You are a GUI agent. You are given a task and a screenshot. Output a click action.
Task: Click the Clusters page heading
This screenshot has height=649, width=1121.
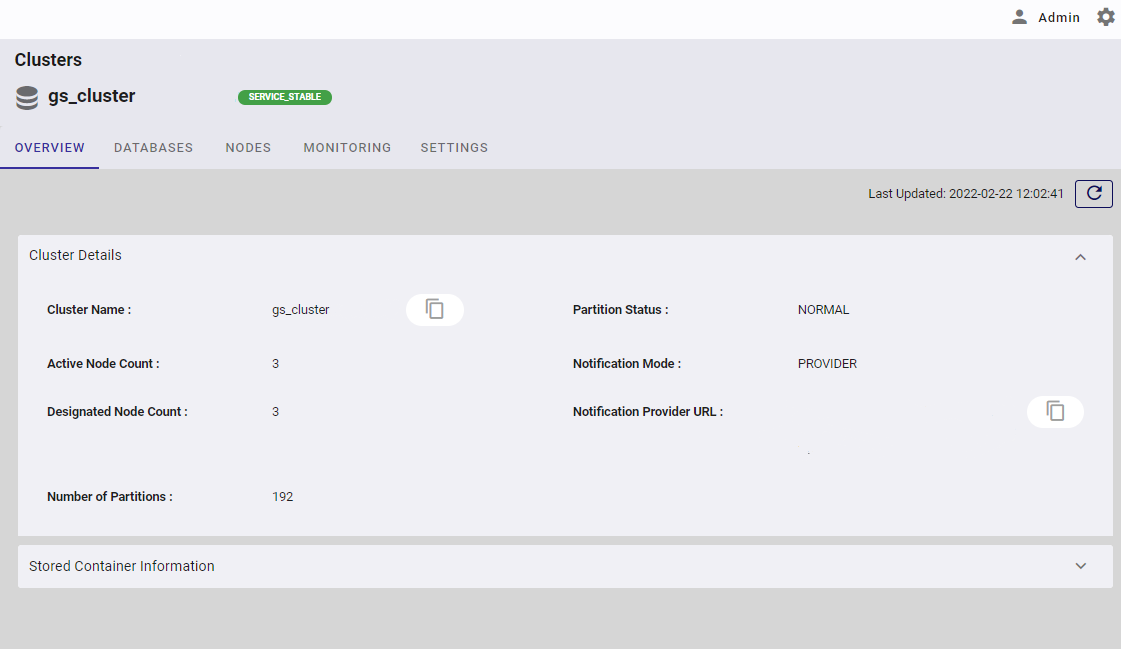coord(48,60)
